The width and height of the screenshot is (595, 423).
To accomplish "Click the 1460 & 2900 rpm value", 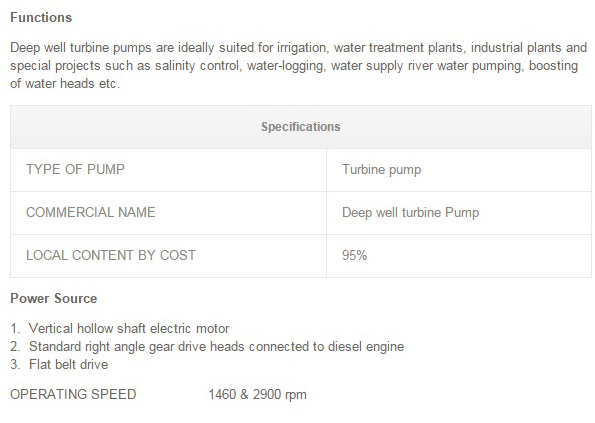I will pyautogui.click(x=258, y=394).
